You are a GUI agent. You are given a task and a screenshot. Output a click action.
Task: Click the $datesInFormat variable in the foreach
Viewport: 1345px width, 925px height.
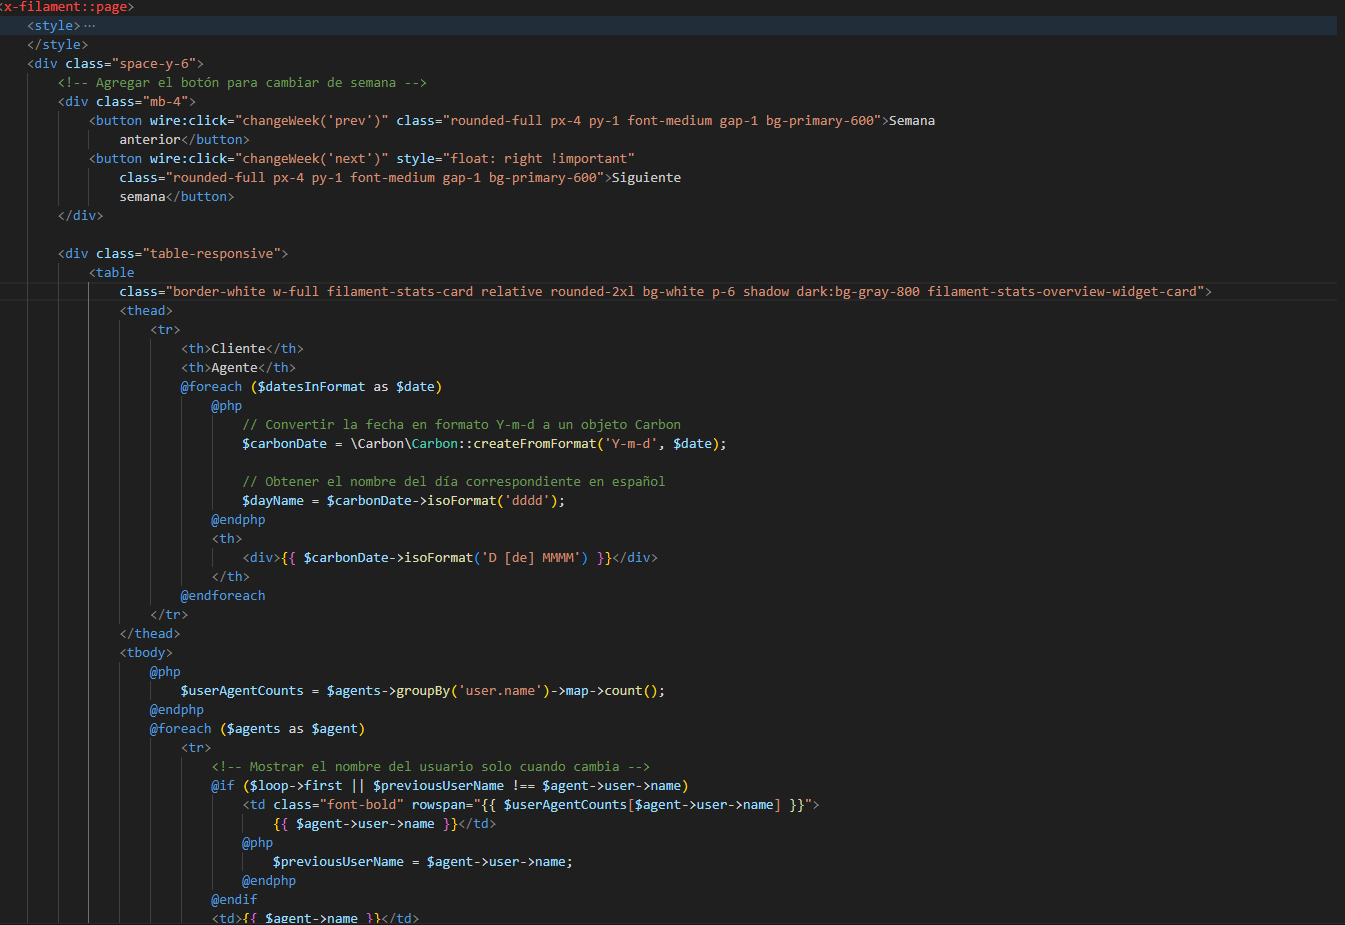(x=311, y=387)
